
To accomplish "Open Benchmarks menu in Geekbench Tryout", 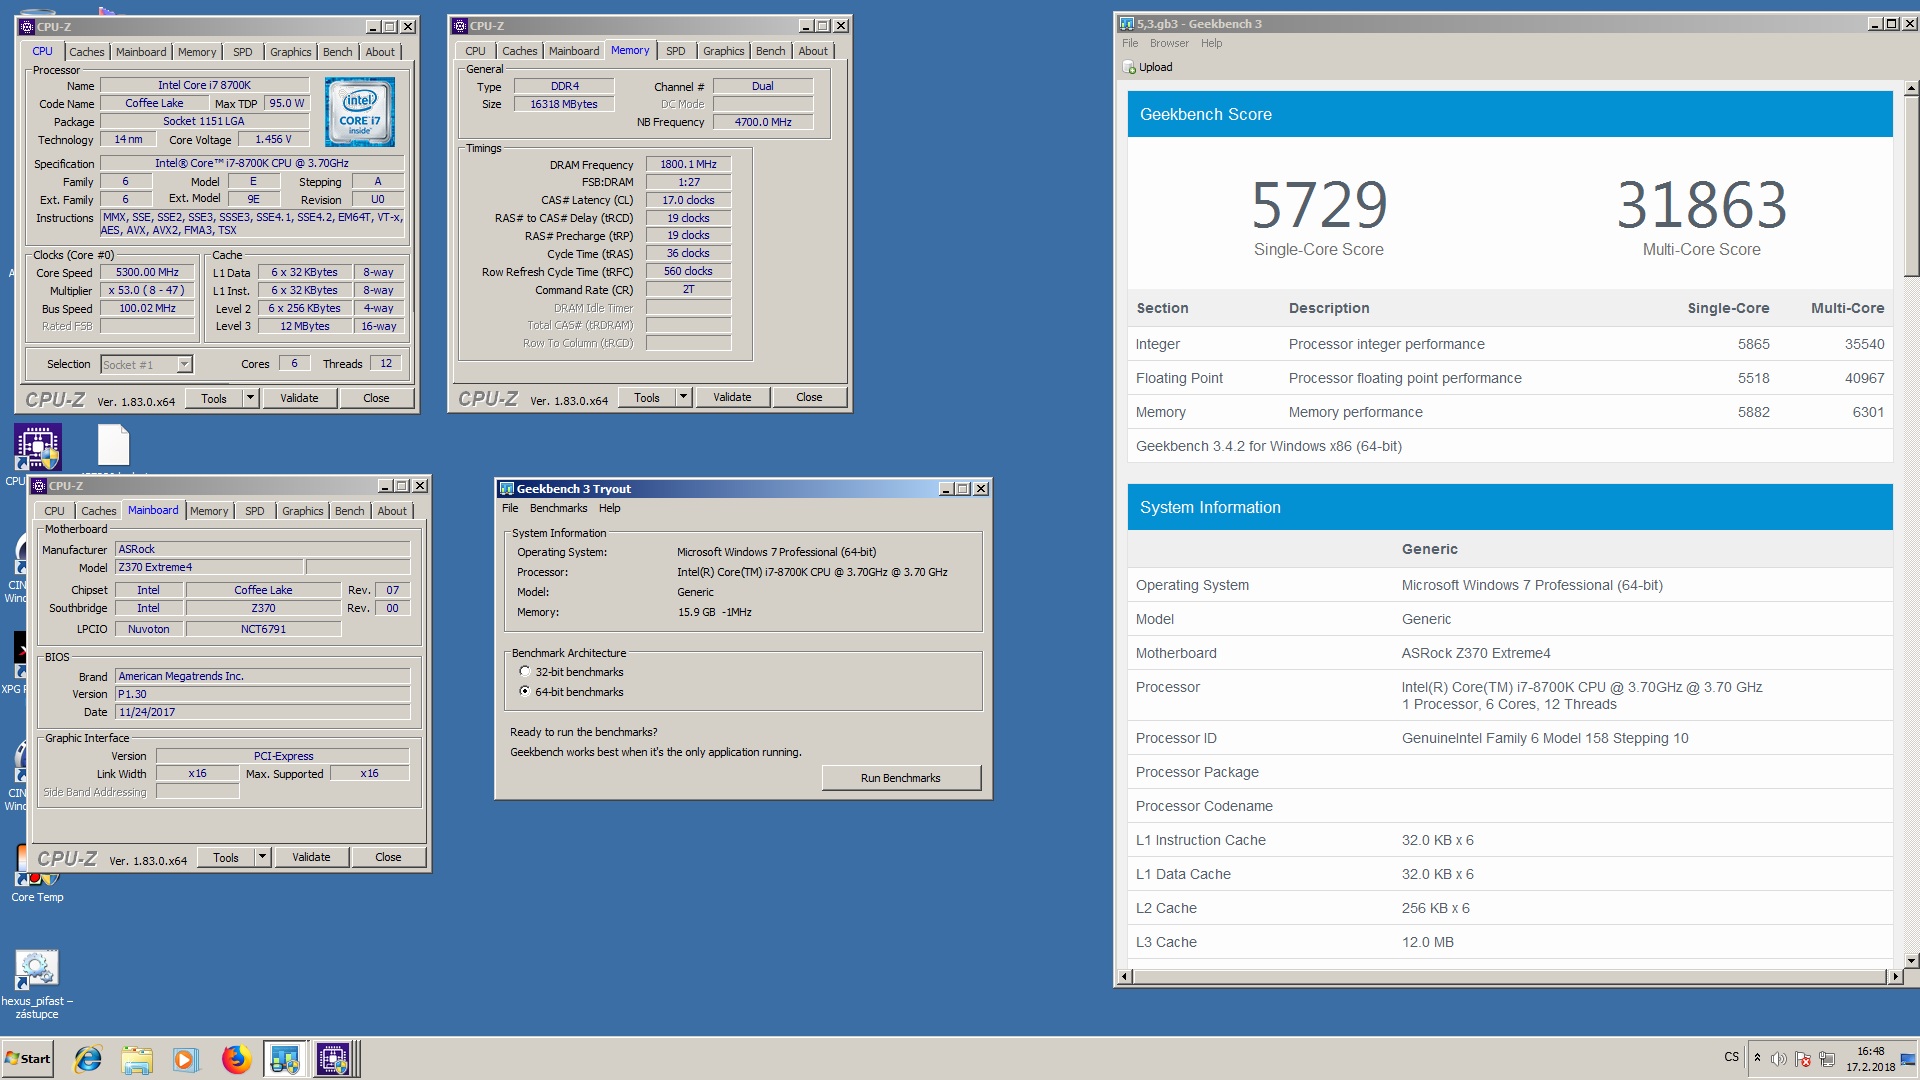I will pos(558,508).
